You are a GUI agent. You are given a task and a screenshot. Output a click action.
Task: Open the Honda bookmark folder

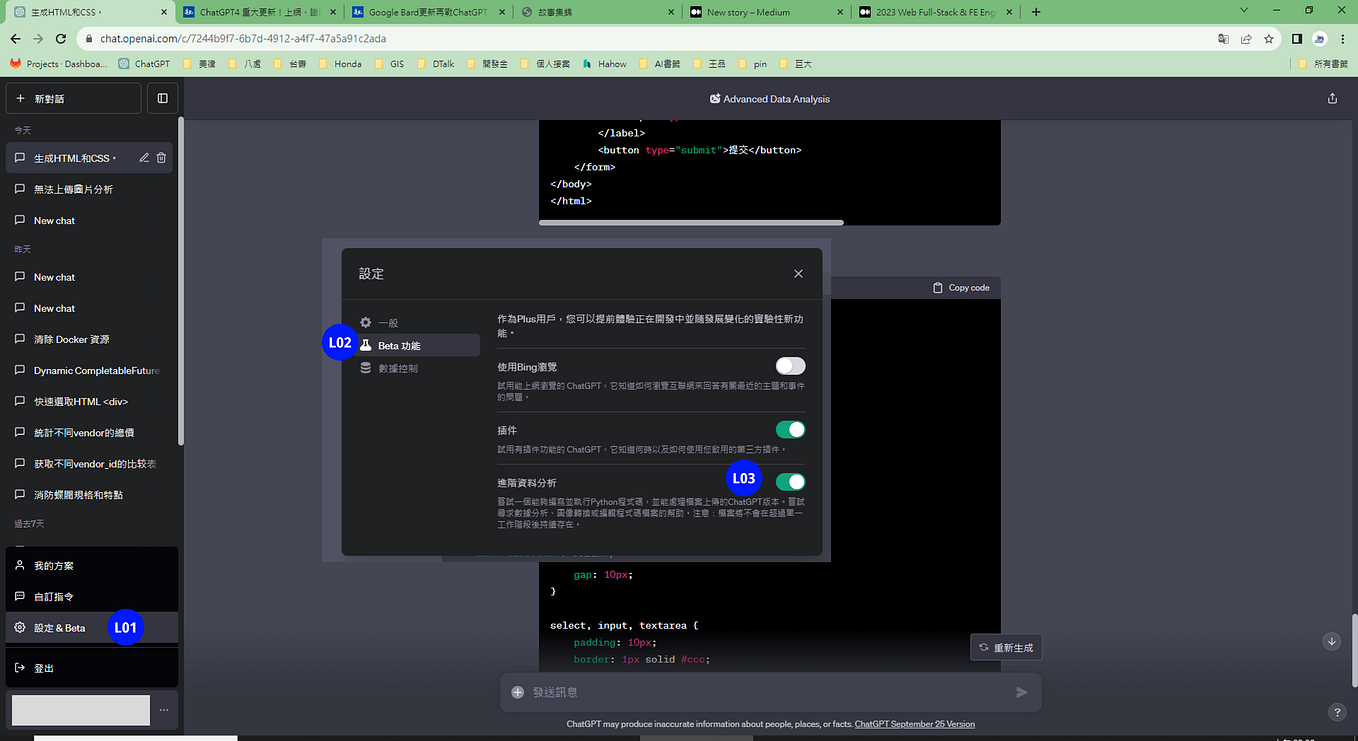point(340,63)
